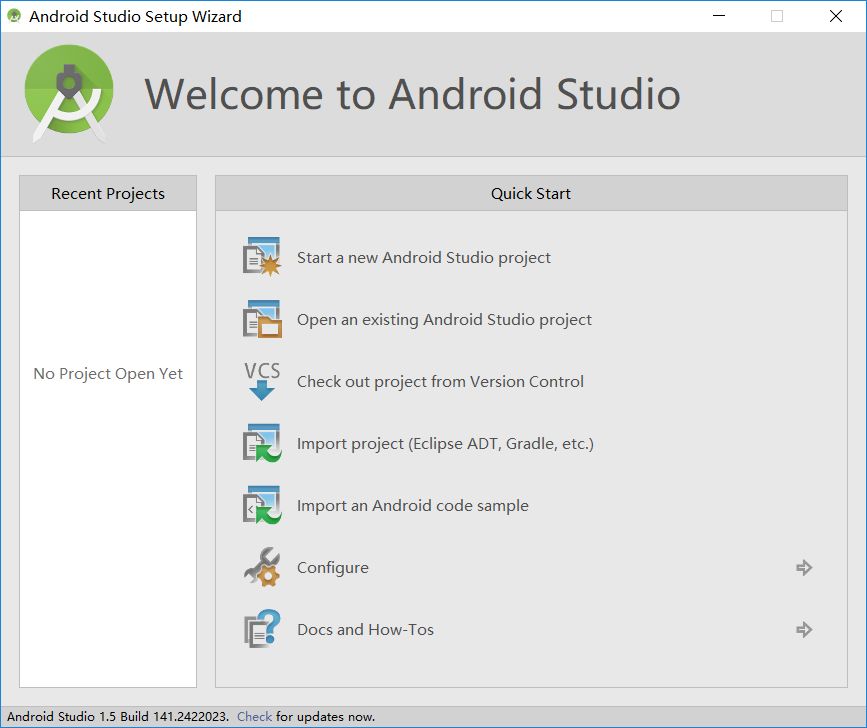
Task: Click the Docs and How-Tos question mark icon
Action: click(x=262, y=629)
